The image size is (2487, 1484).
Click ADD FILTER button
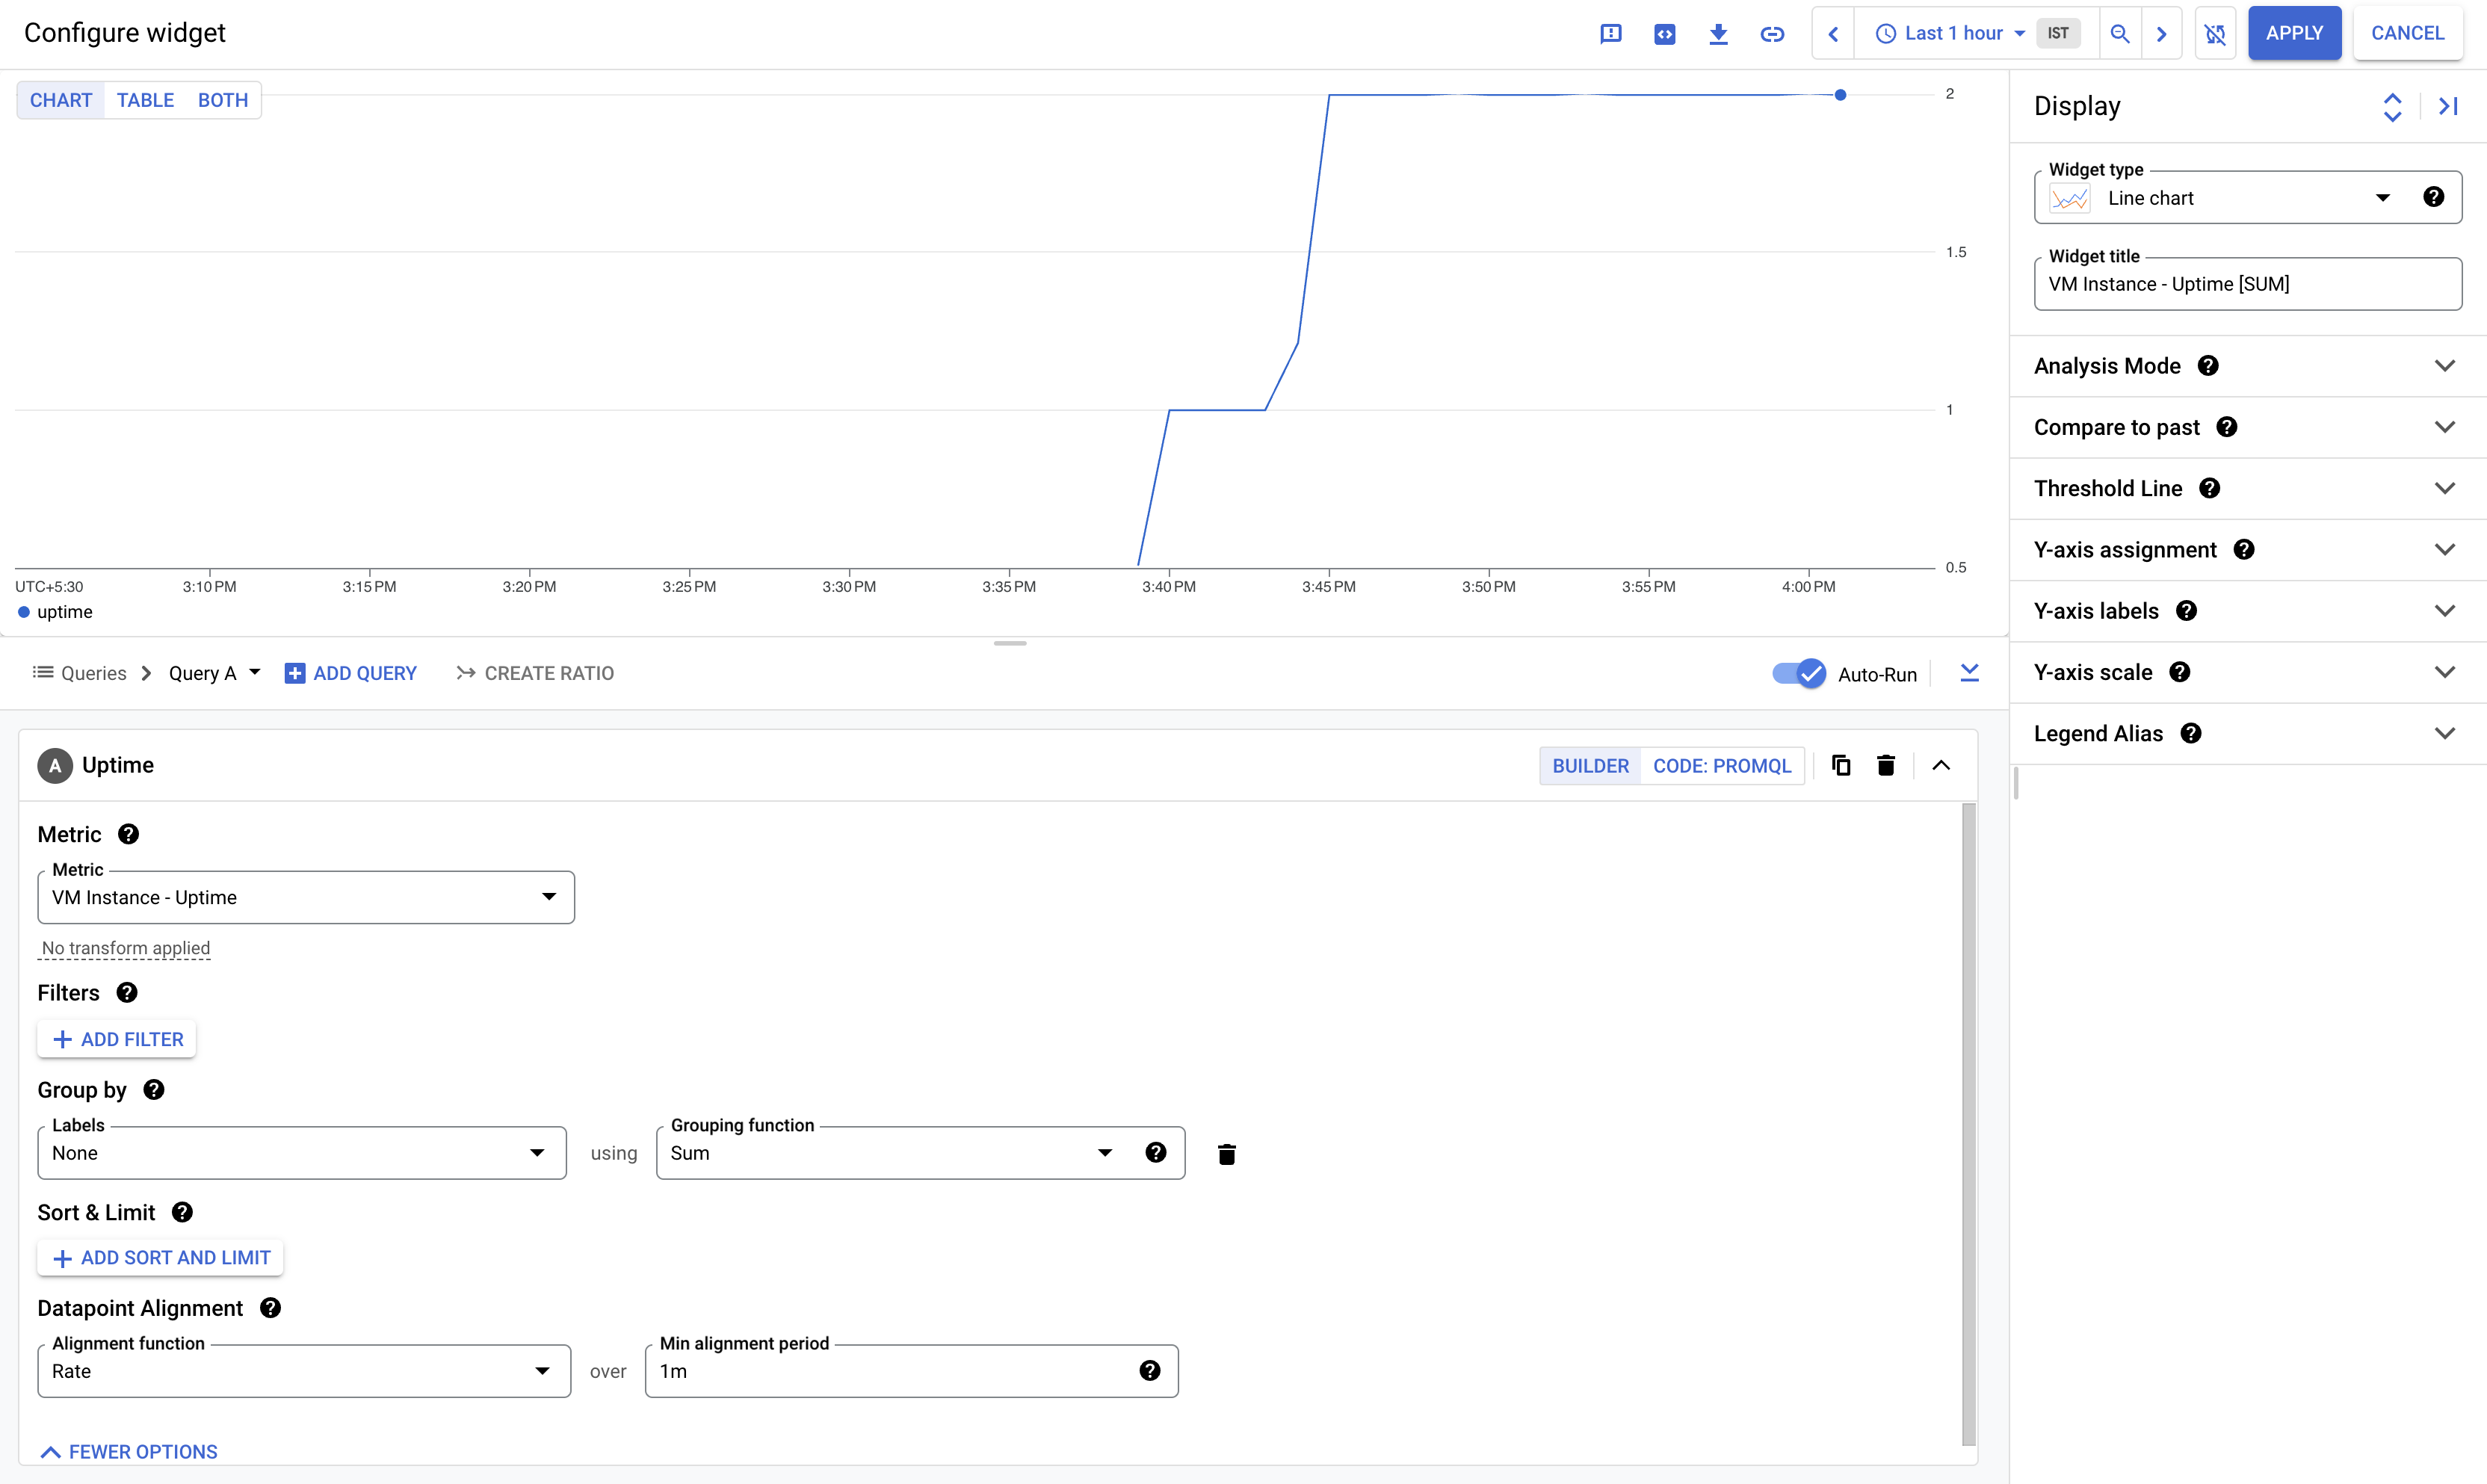click(x=117, y=1037)
